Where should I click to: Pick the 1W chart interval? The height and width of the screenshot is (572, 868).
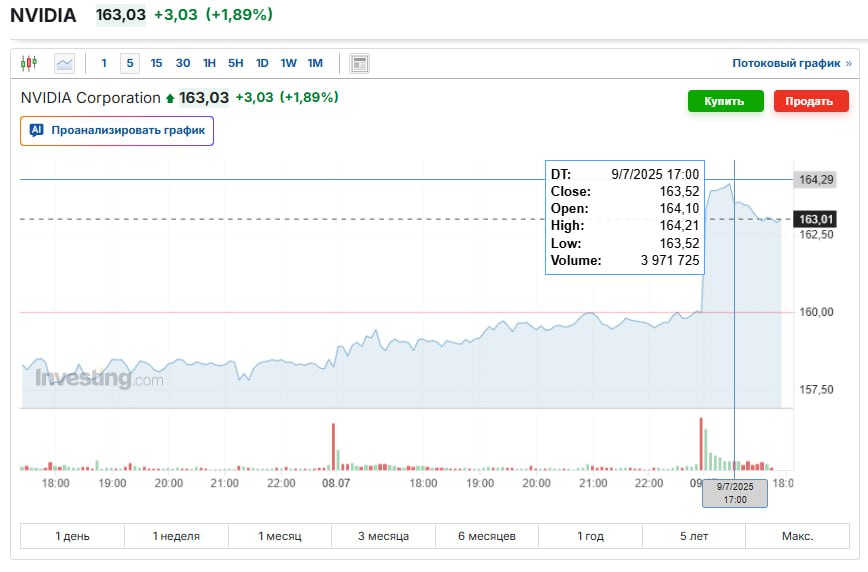(288, 63)
